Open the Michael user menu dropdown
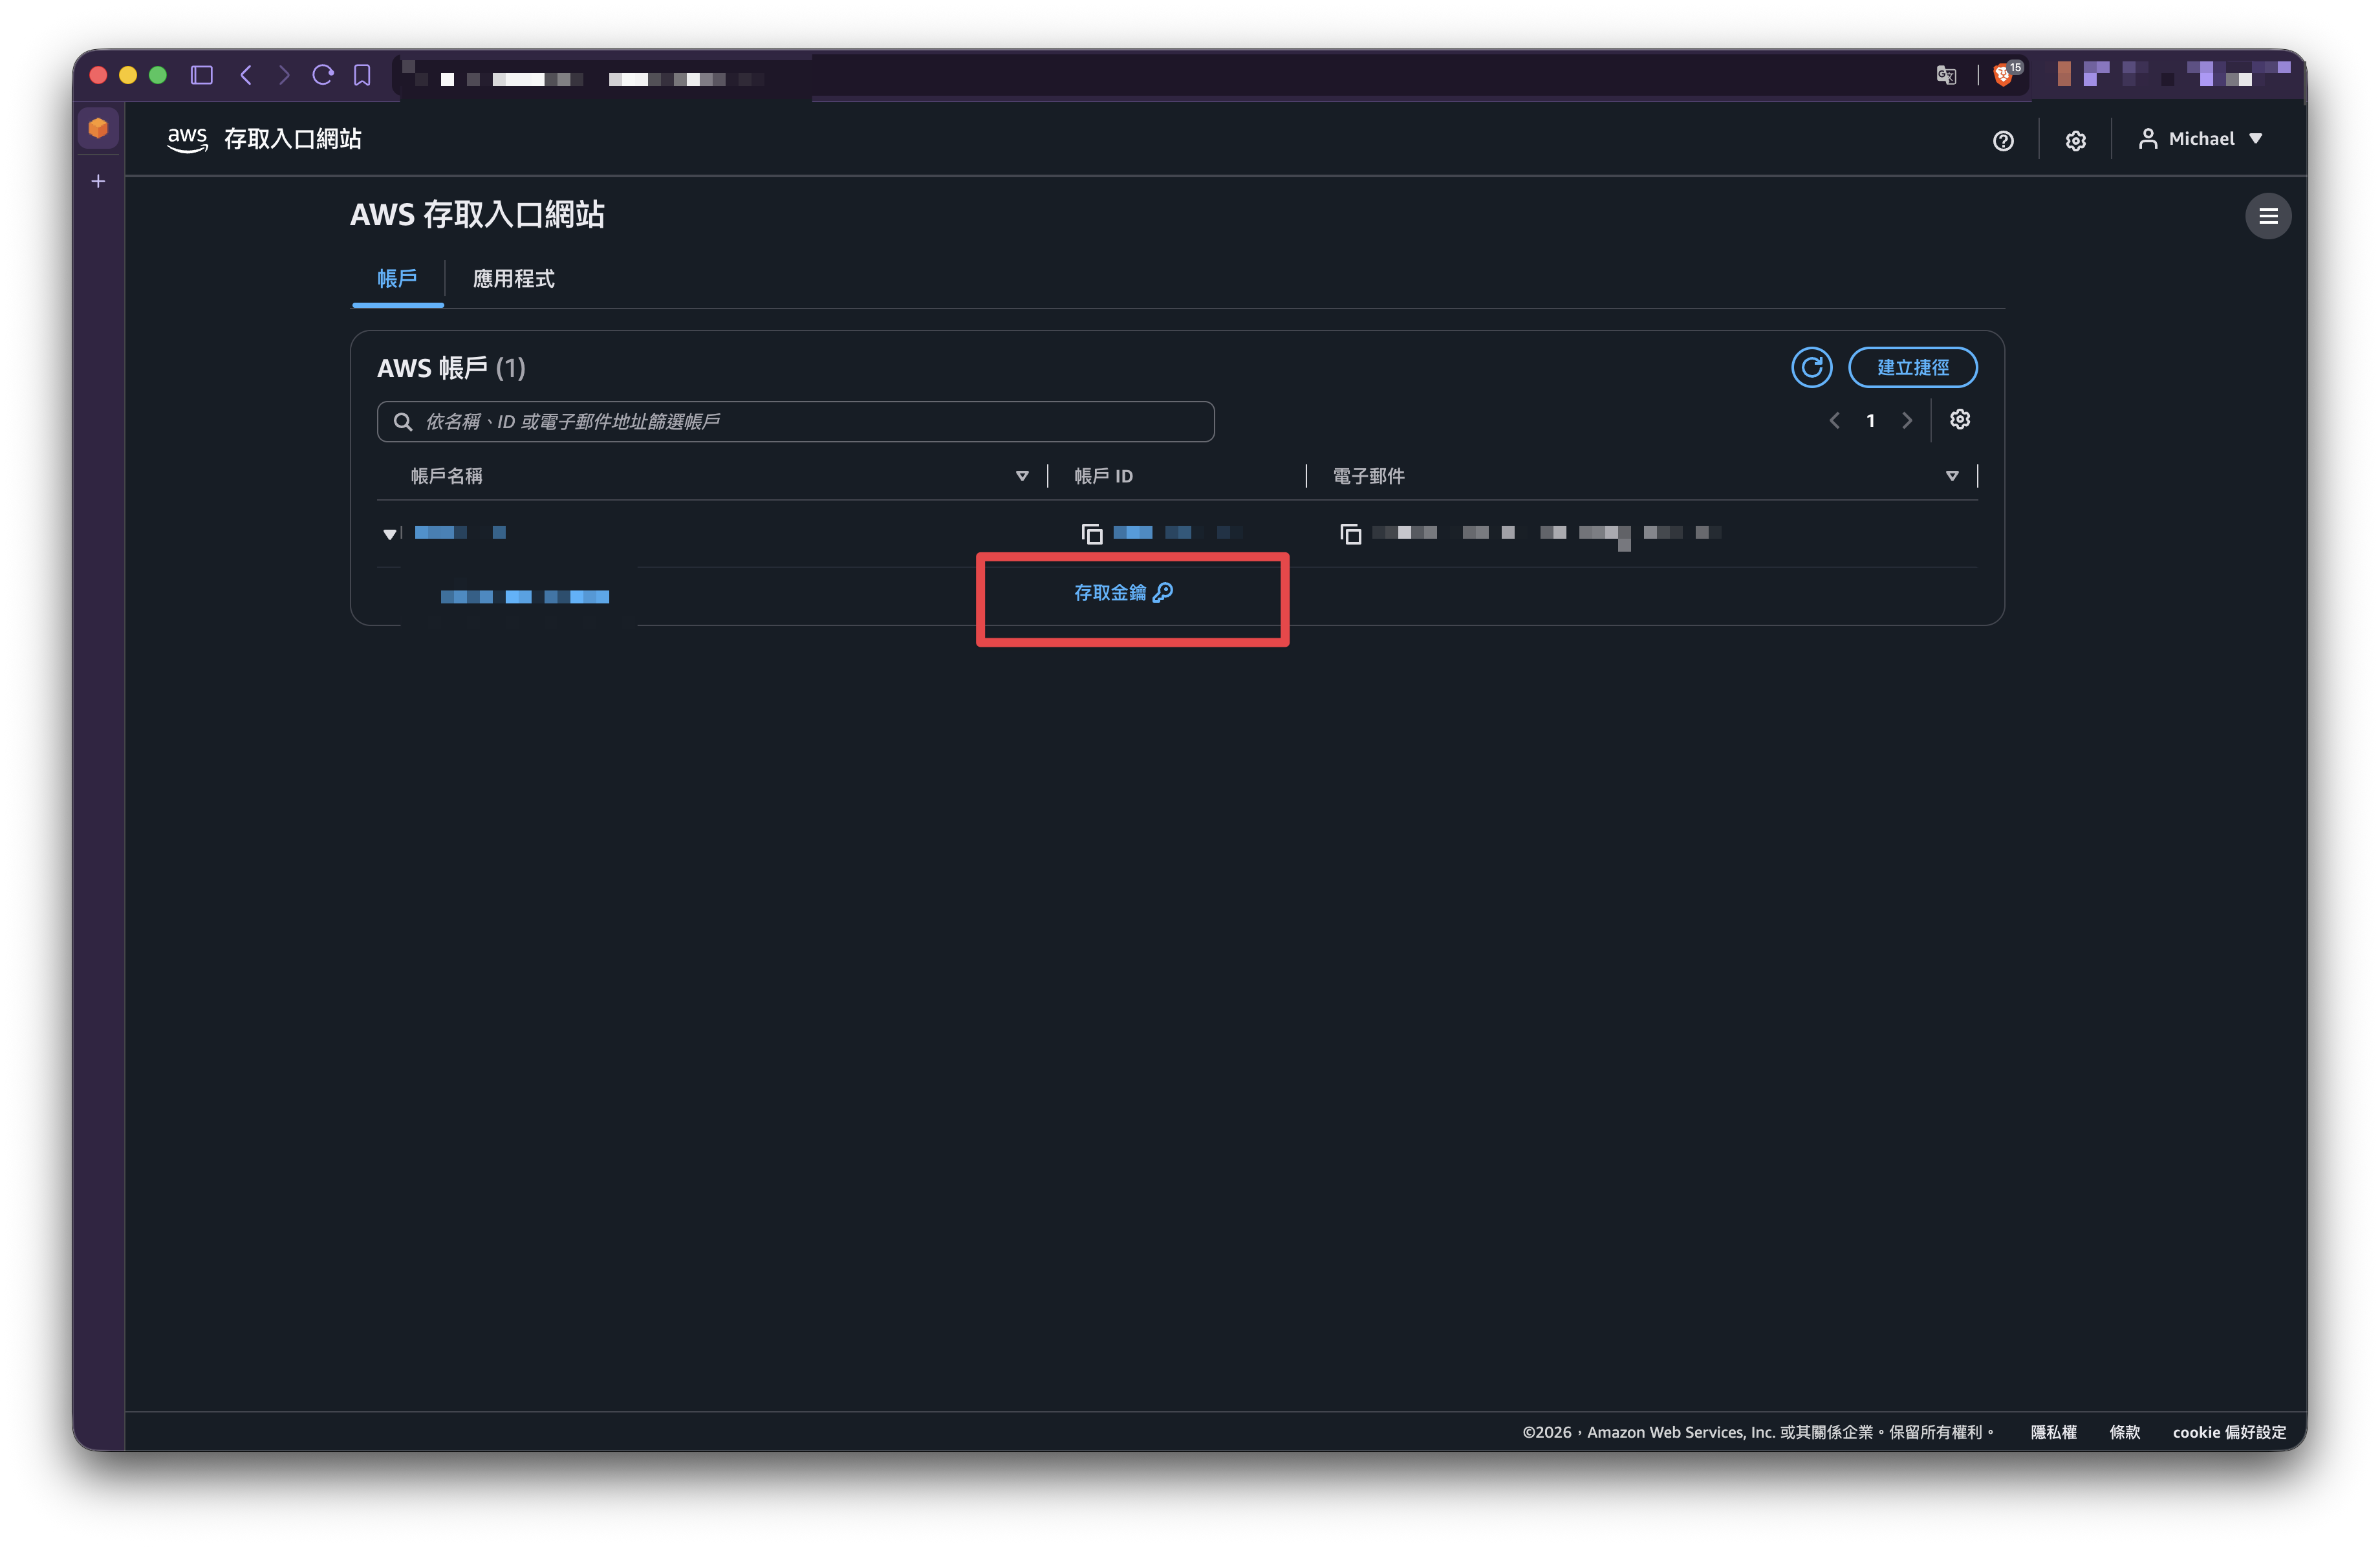This screenshot has height=1547, width=2380. [2200, 139]
